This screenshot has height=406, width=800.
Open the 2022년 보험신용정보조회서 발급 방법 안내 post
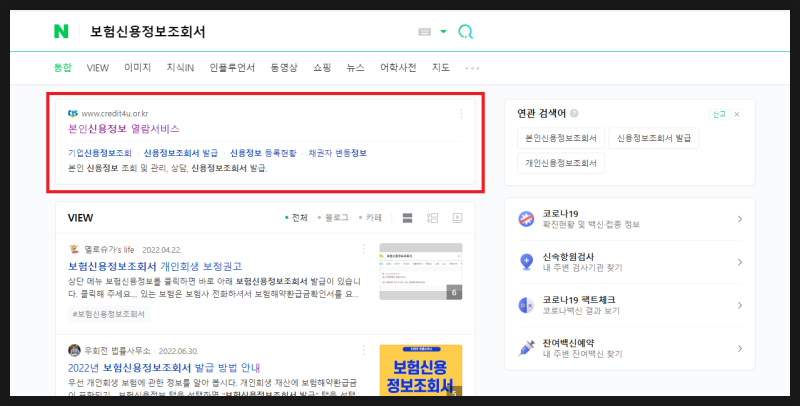164,368
